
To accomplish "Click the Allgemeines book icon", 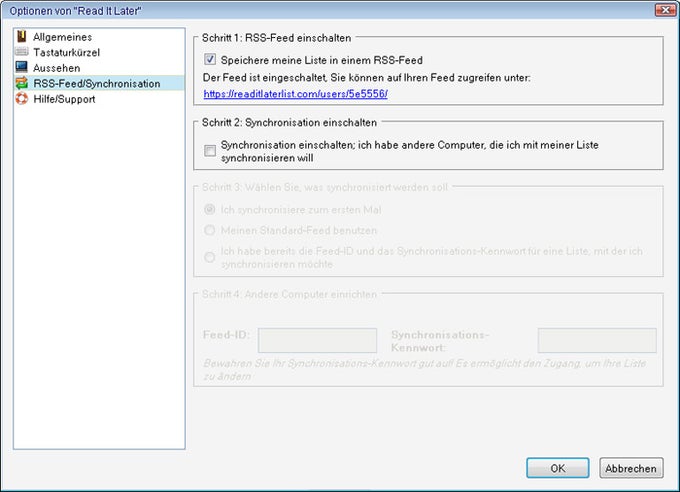I will click(22, 36).
